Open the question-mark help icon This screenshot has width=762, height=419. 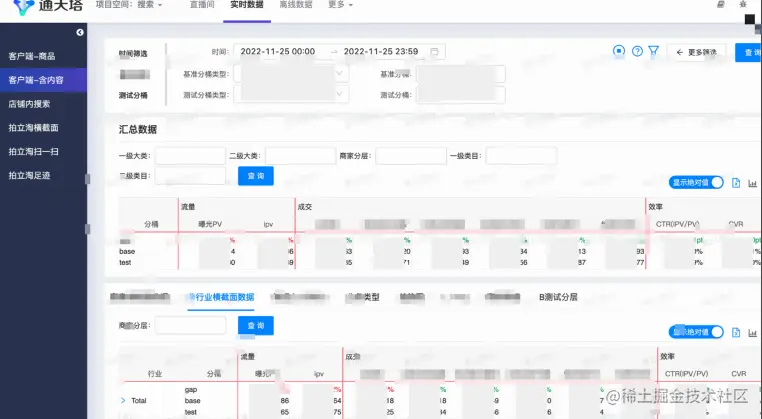637,51
